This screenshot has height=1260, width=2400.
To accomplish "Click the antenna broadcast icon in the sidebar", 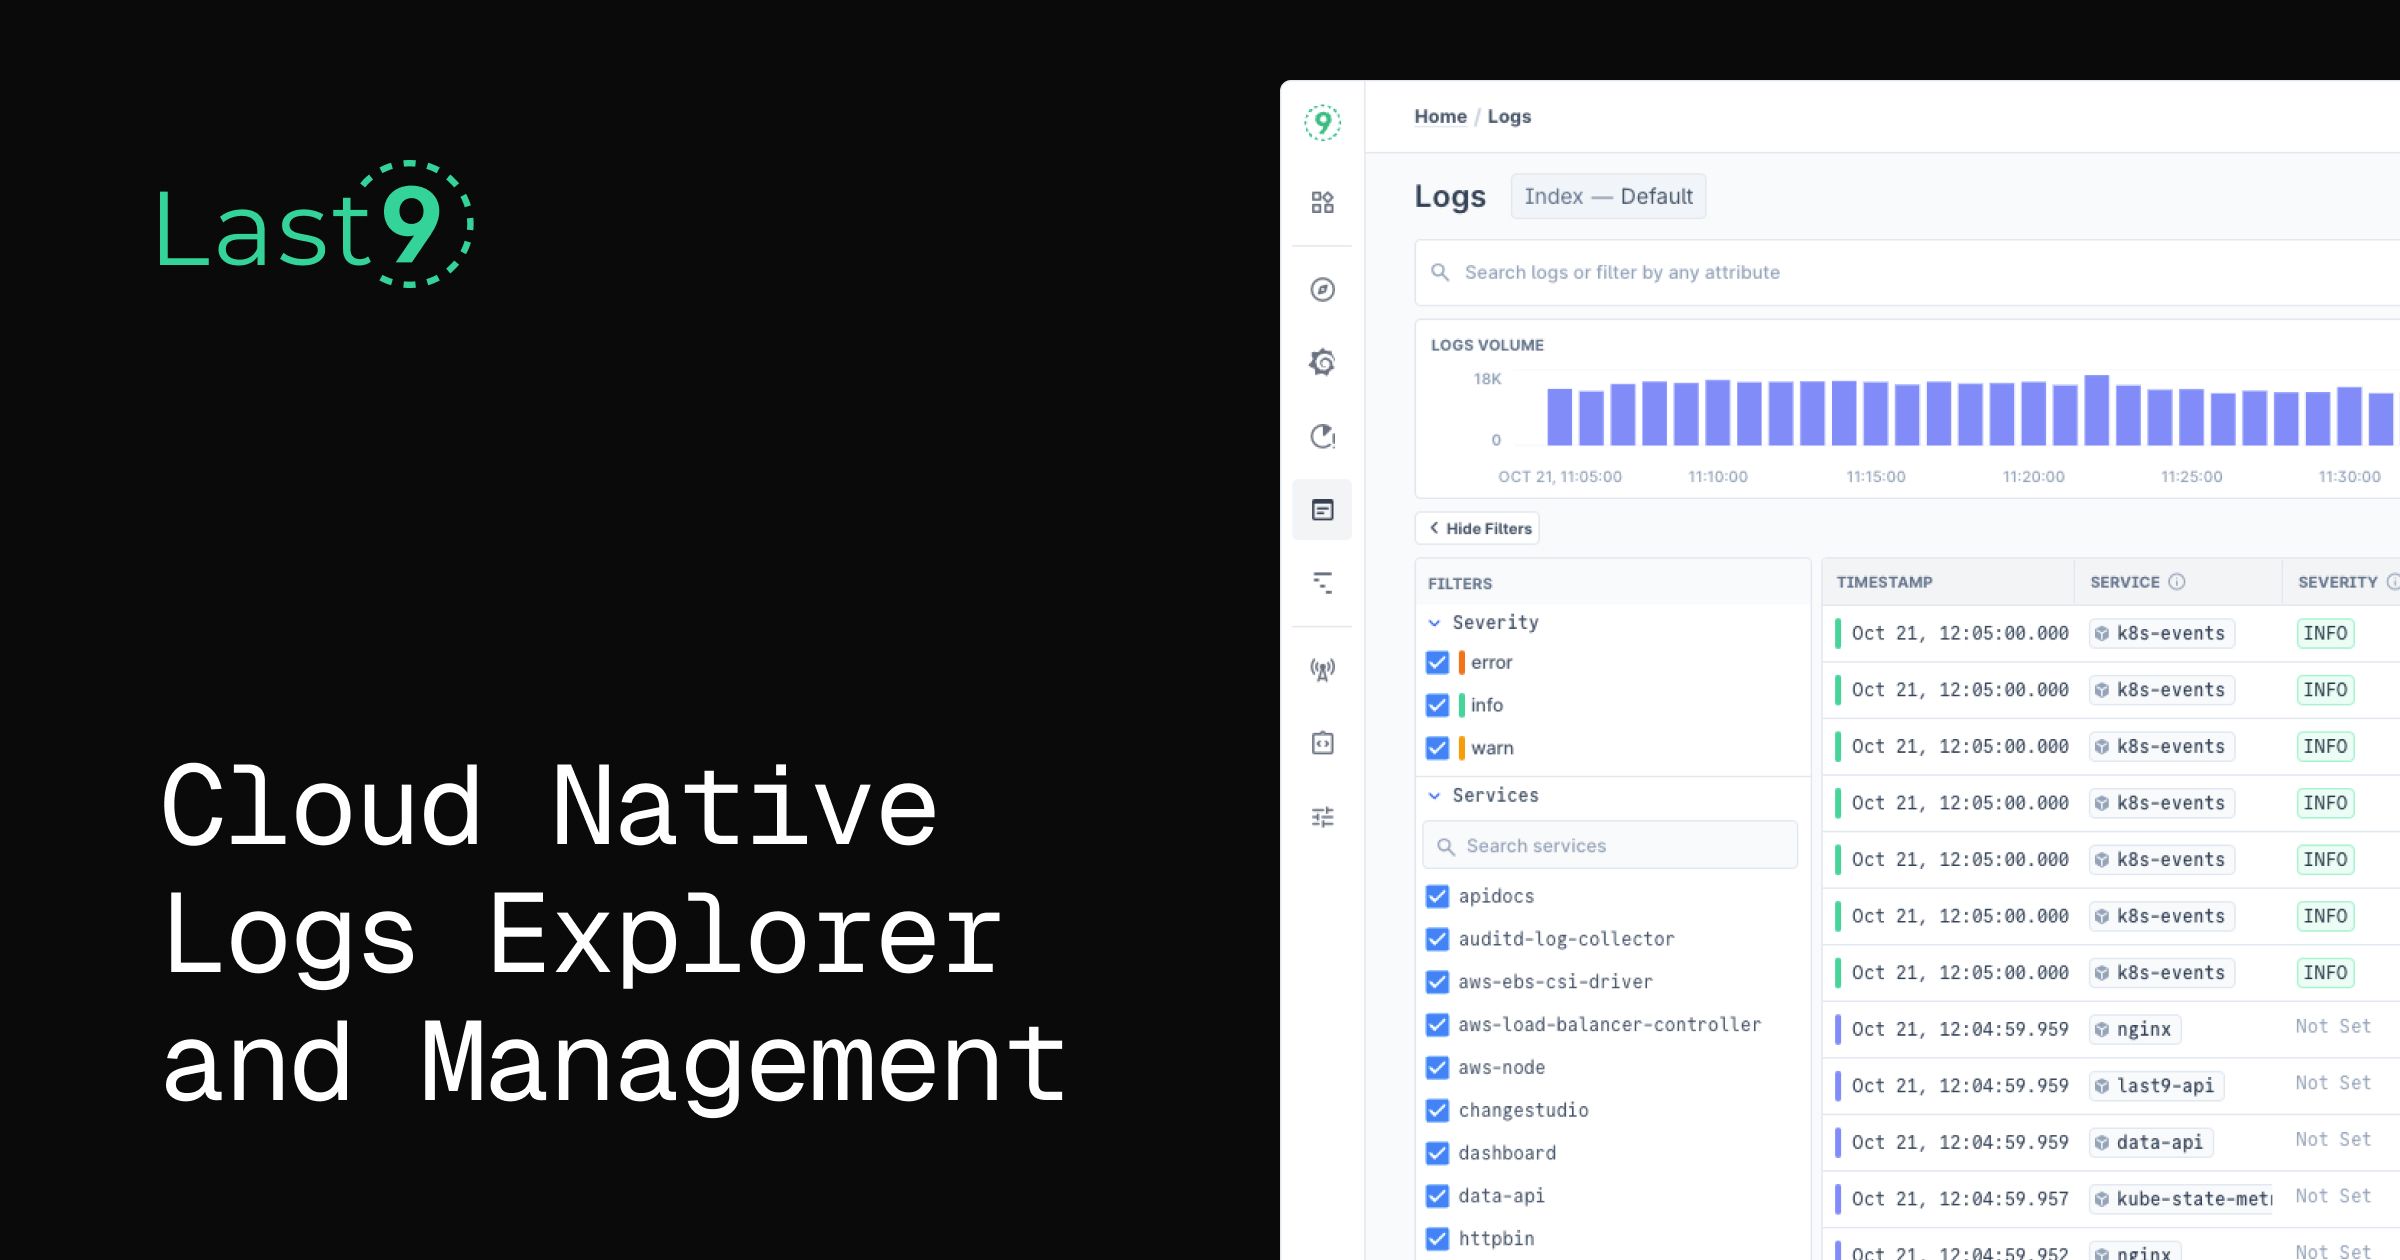I will (x=1323, y=668).
